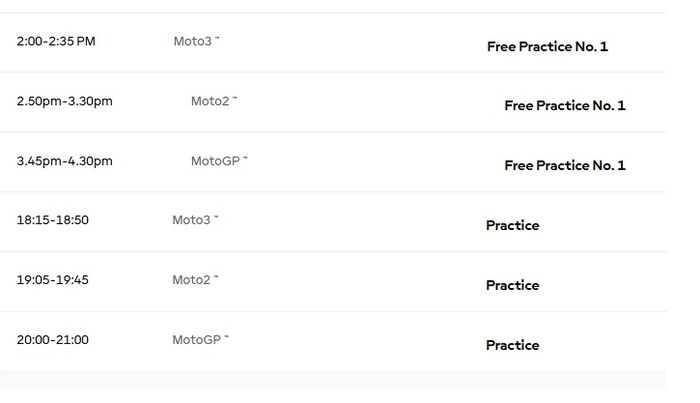This screenshot has height=403, width=700.
Task: Click the 2.50pm-3.30pm time slot
Action: [x=64, y=101]
